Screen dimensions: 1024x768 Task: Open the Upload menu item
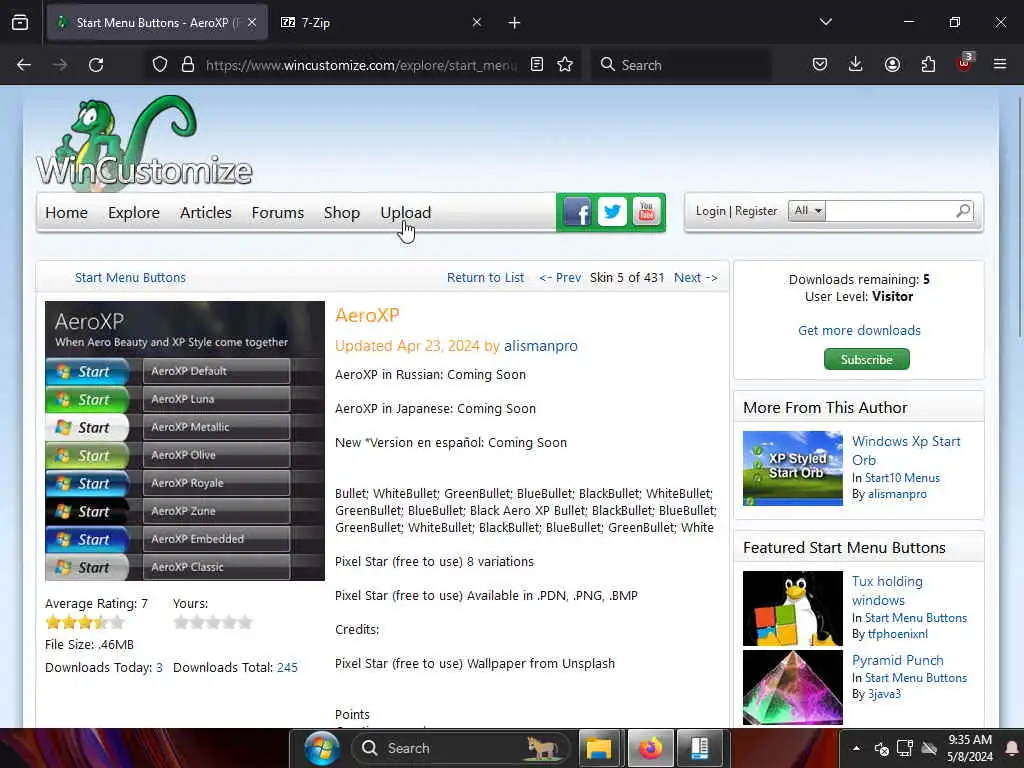click(x=406, y=213)
